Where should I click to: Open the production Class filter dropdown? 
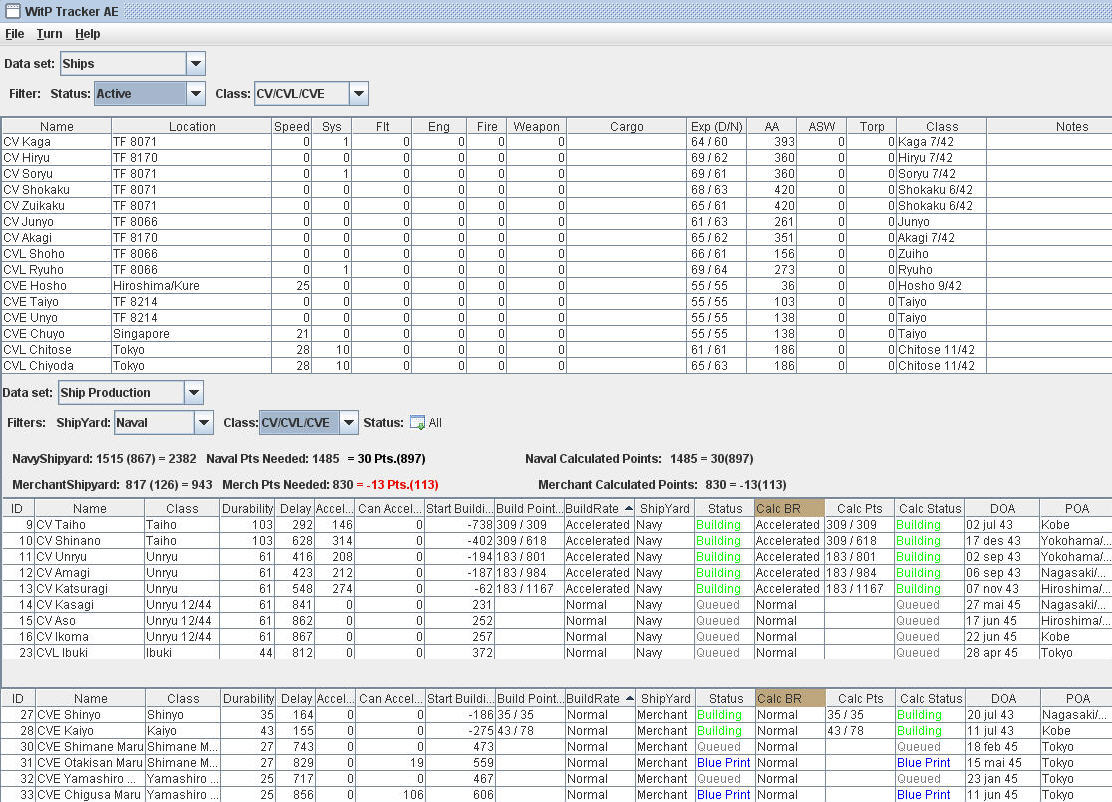[348, 423]
